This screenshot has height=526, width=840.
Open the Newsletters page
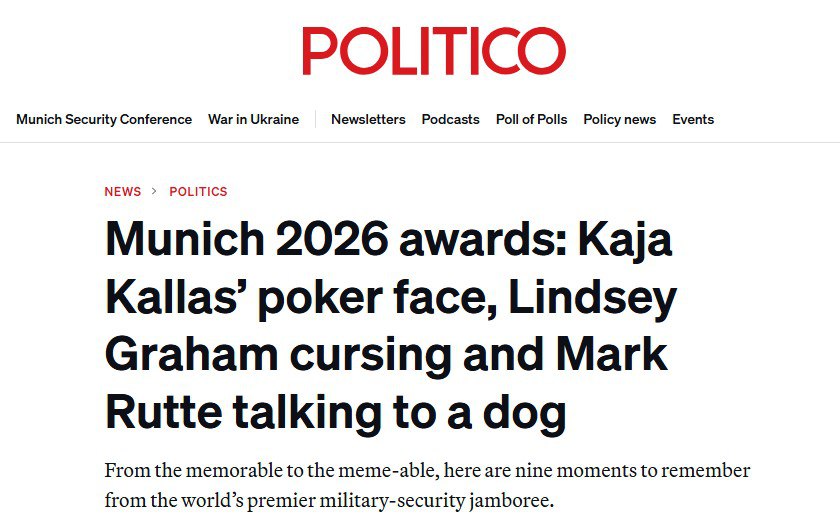pos(368,119)
